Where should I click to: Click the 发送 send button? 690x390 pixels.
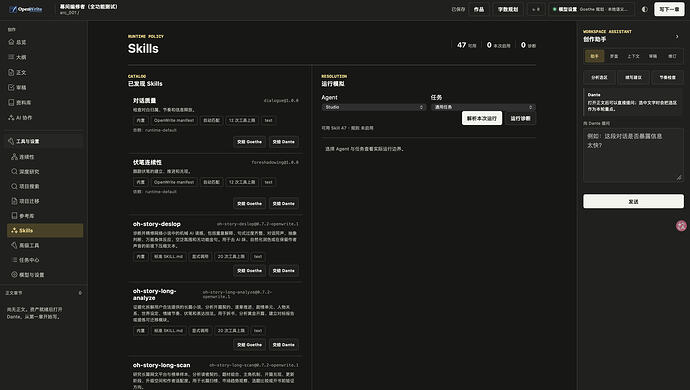point(633,201)
